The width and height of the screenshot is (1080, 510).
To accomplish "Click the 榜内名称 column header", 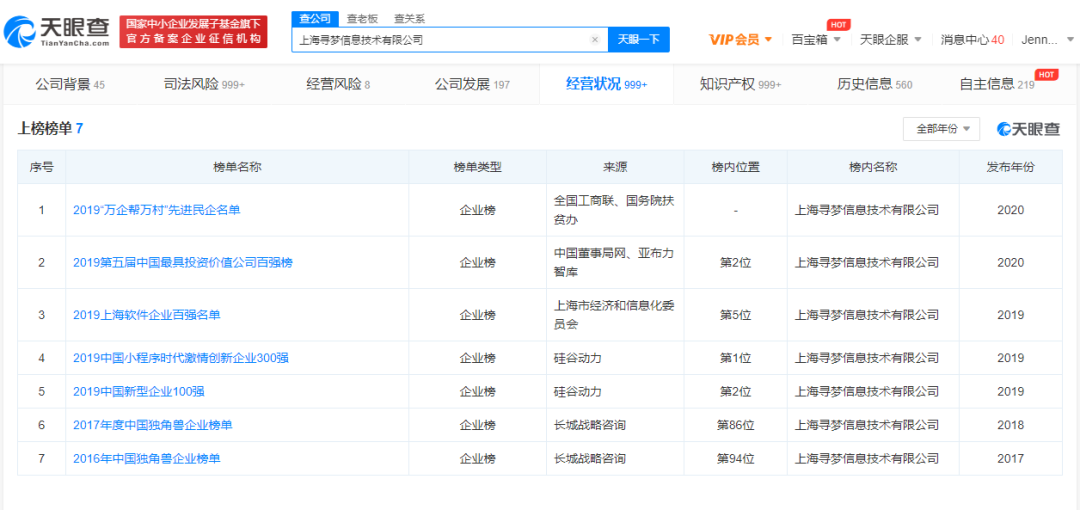I will (x=873, y=167).
